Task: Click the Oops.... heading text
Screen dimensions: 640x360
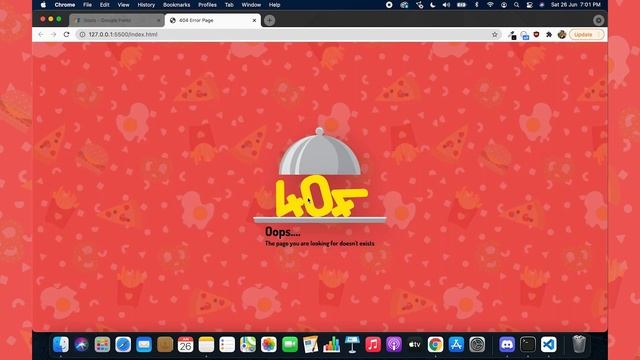Action: 282,232
